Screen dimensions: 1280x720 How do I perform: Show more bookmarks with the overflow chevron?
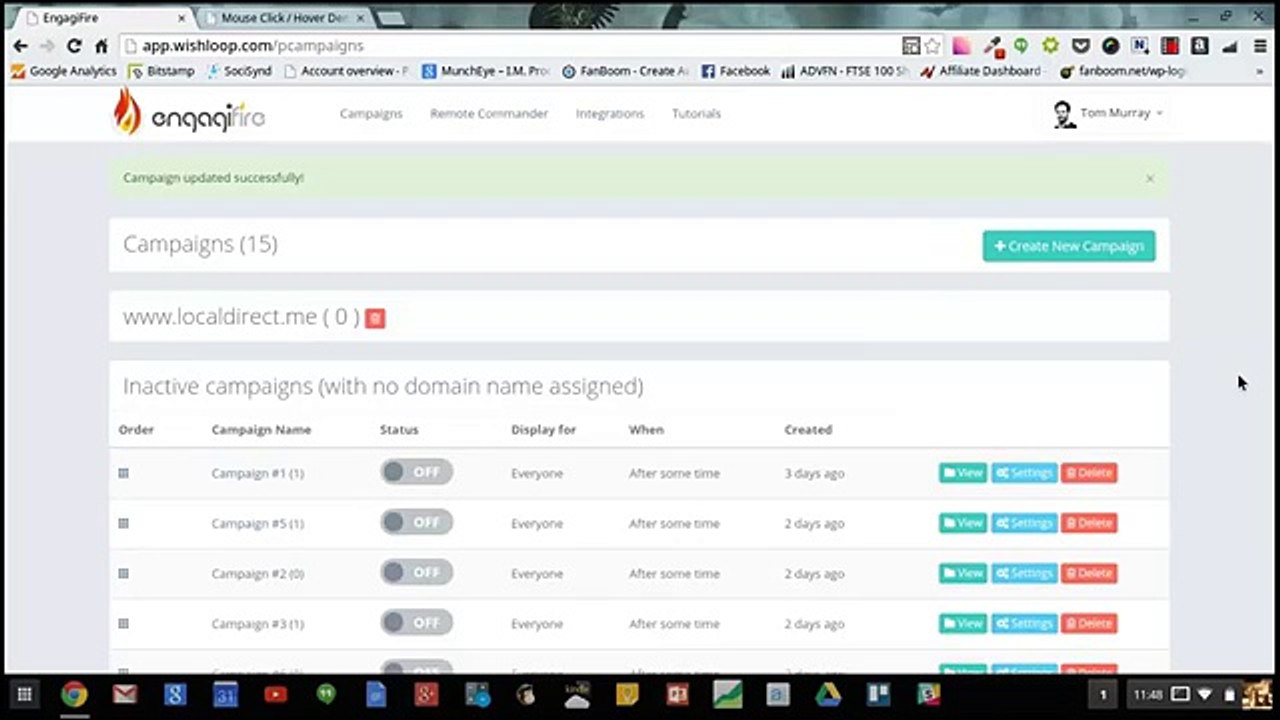click(x=1259, y=72)
